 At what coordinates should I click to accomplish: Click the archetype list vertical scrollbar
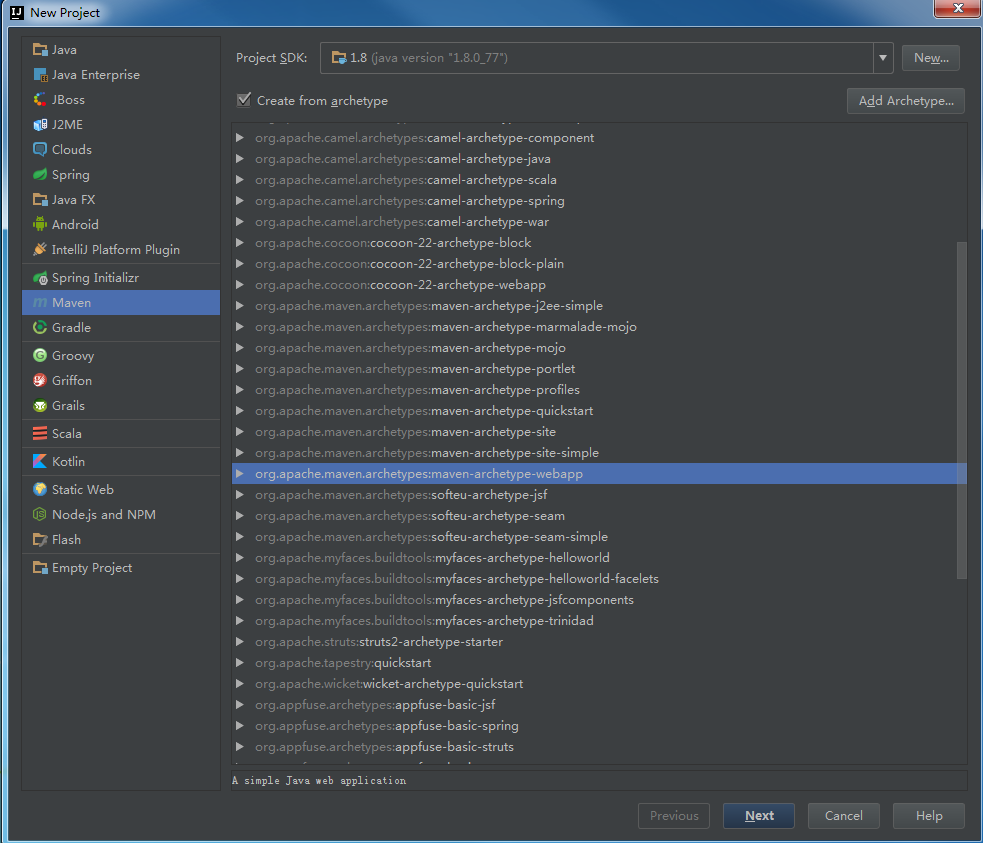961,411
